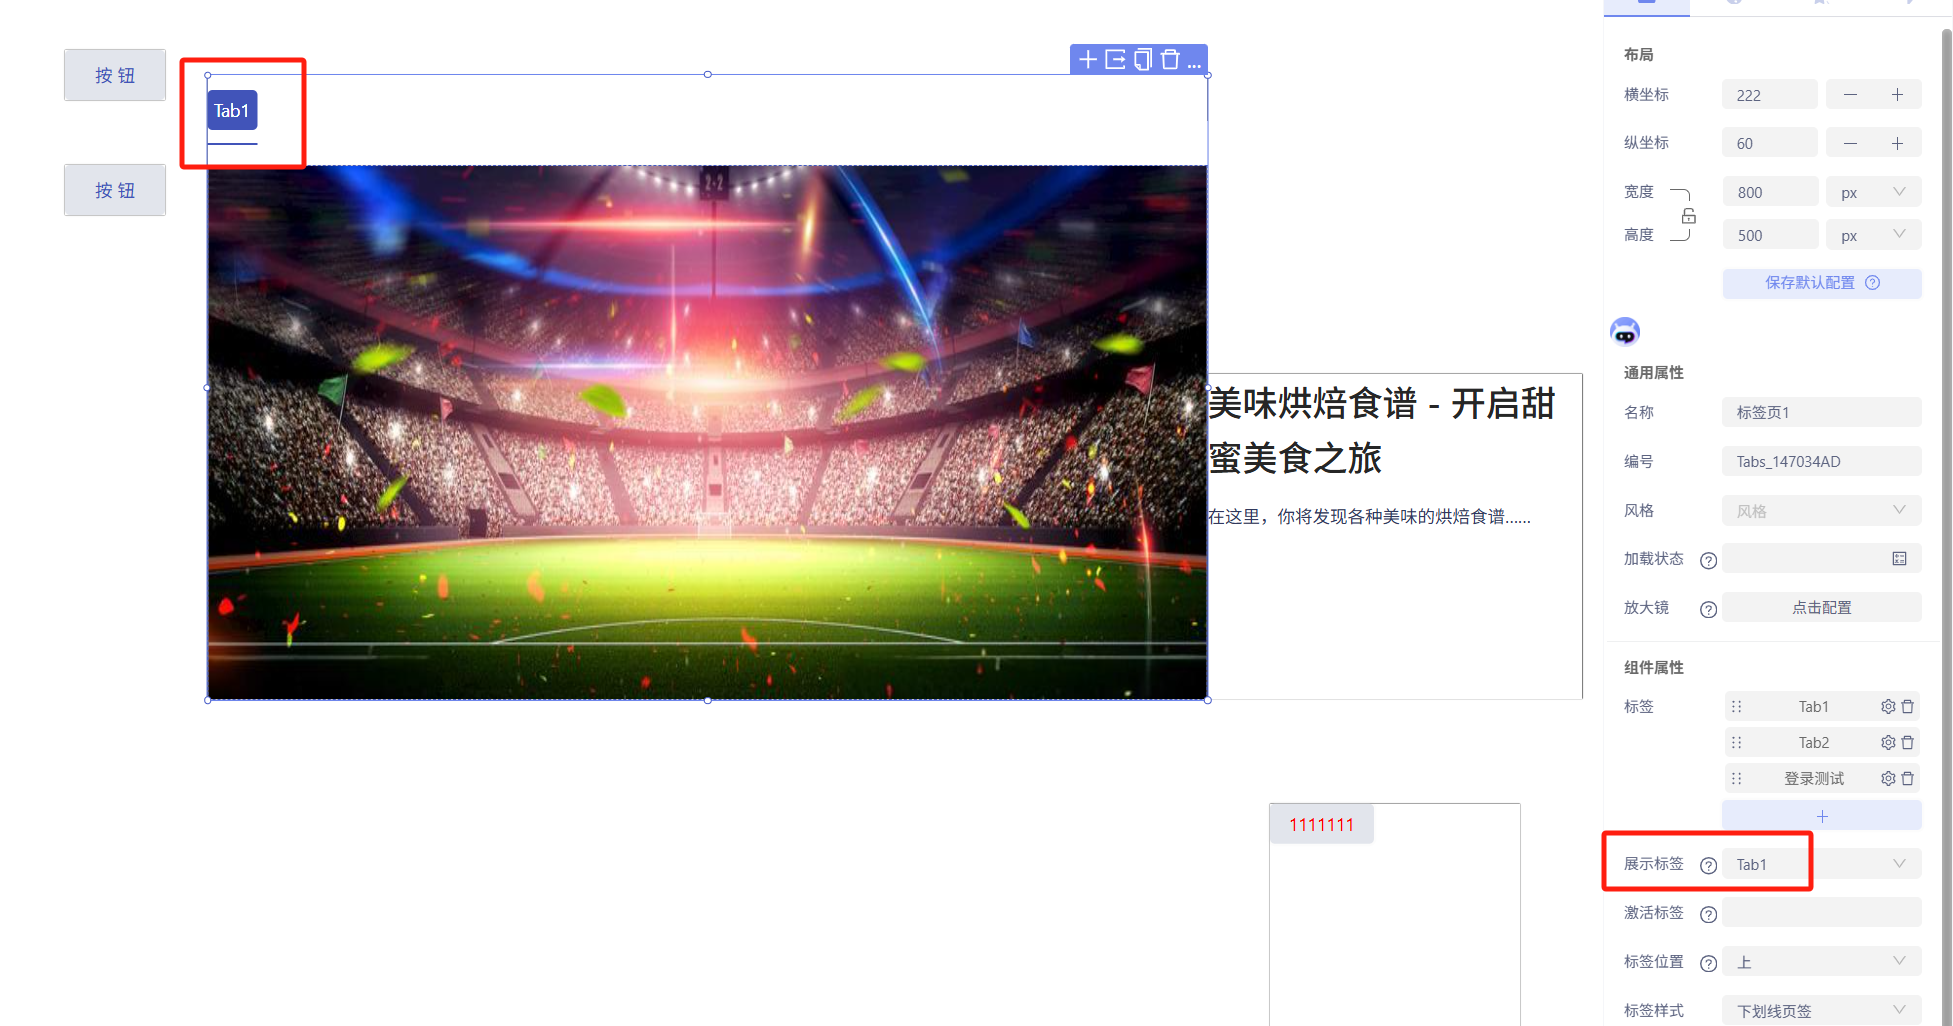Open the robot assistant icon
The width and height of the screenshot is (1953, 1026).
(x=1625, y=331)
